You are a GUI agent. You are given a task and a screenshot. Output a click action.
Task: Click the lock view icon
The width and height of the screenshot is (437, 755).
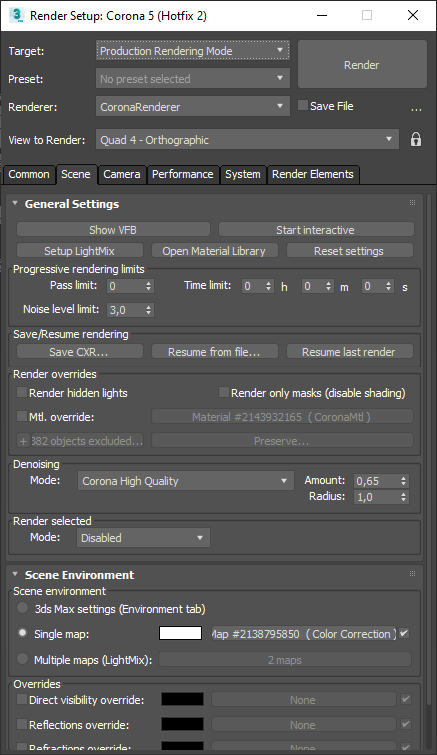[415, 140]
